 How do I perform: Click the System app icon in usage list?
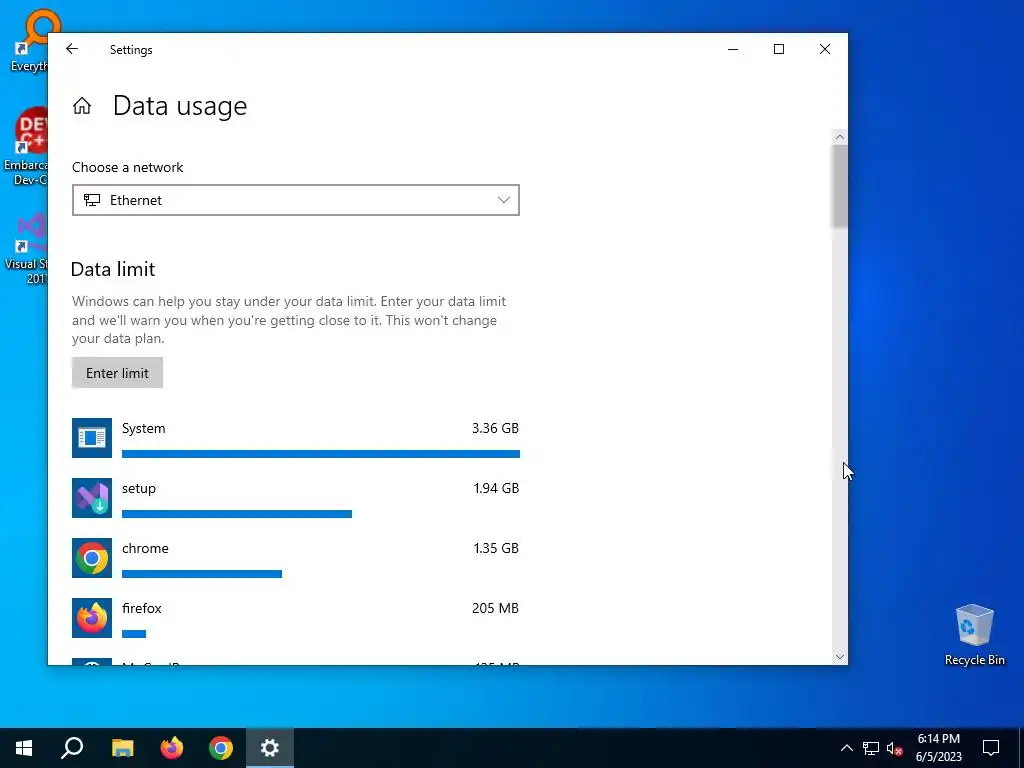pyautogui.click(x=91, y=438)
